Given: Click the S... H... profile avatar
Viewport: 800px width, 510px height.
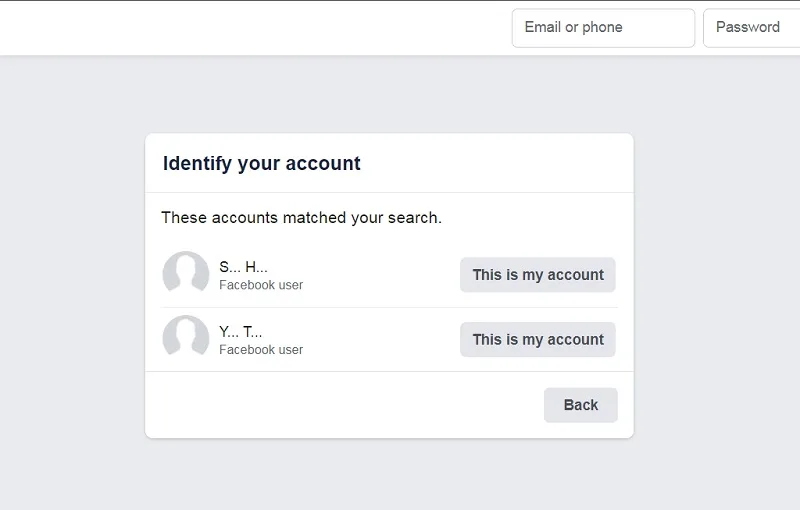Looking at the screenshot, I should pyautogui.click(x=186, y=274).
